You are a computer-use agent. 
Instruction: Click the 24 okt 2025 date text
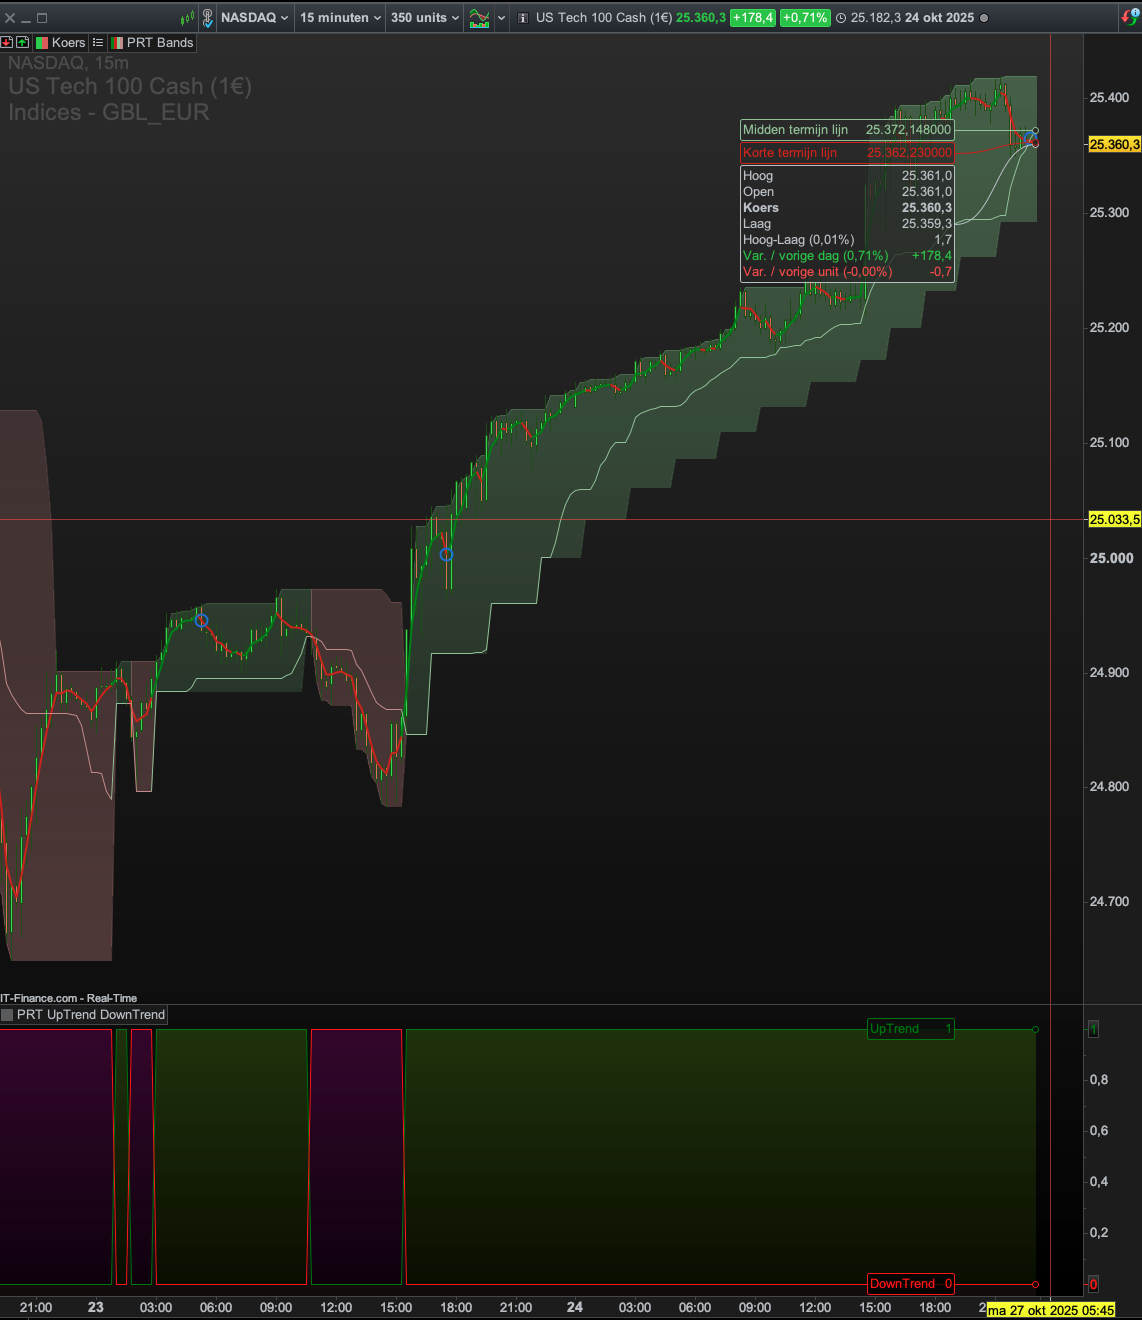coord(939,18)
